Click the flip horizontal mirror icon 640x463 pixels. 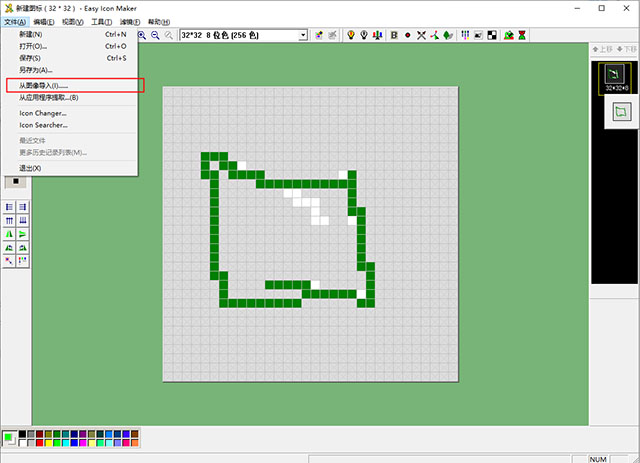click(x=10, y=234)
